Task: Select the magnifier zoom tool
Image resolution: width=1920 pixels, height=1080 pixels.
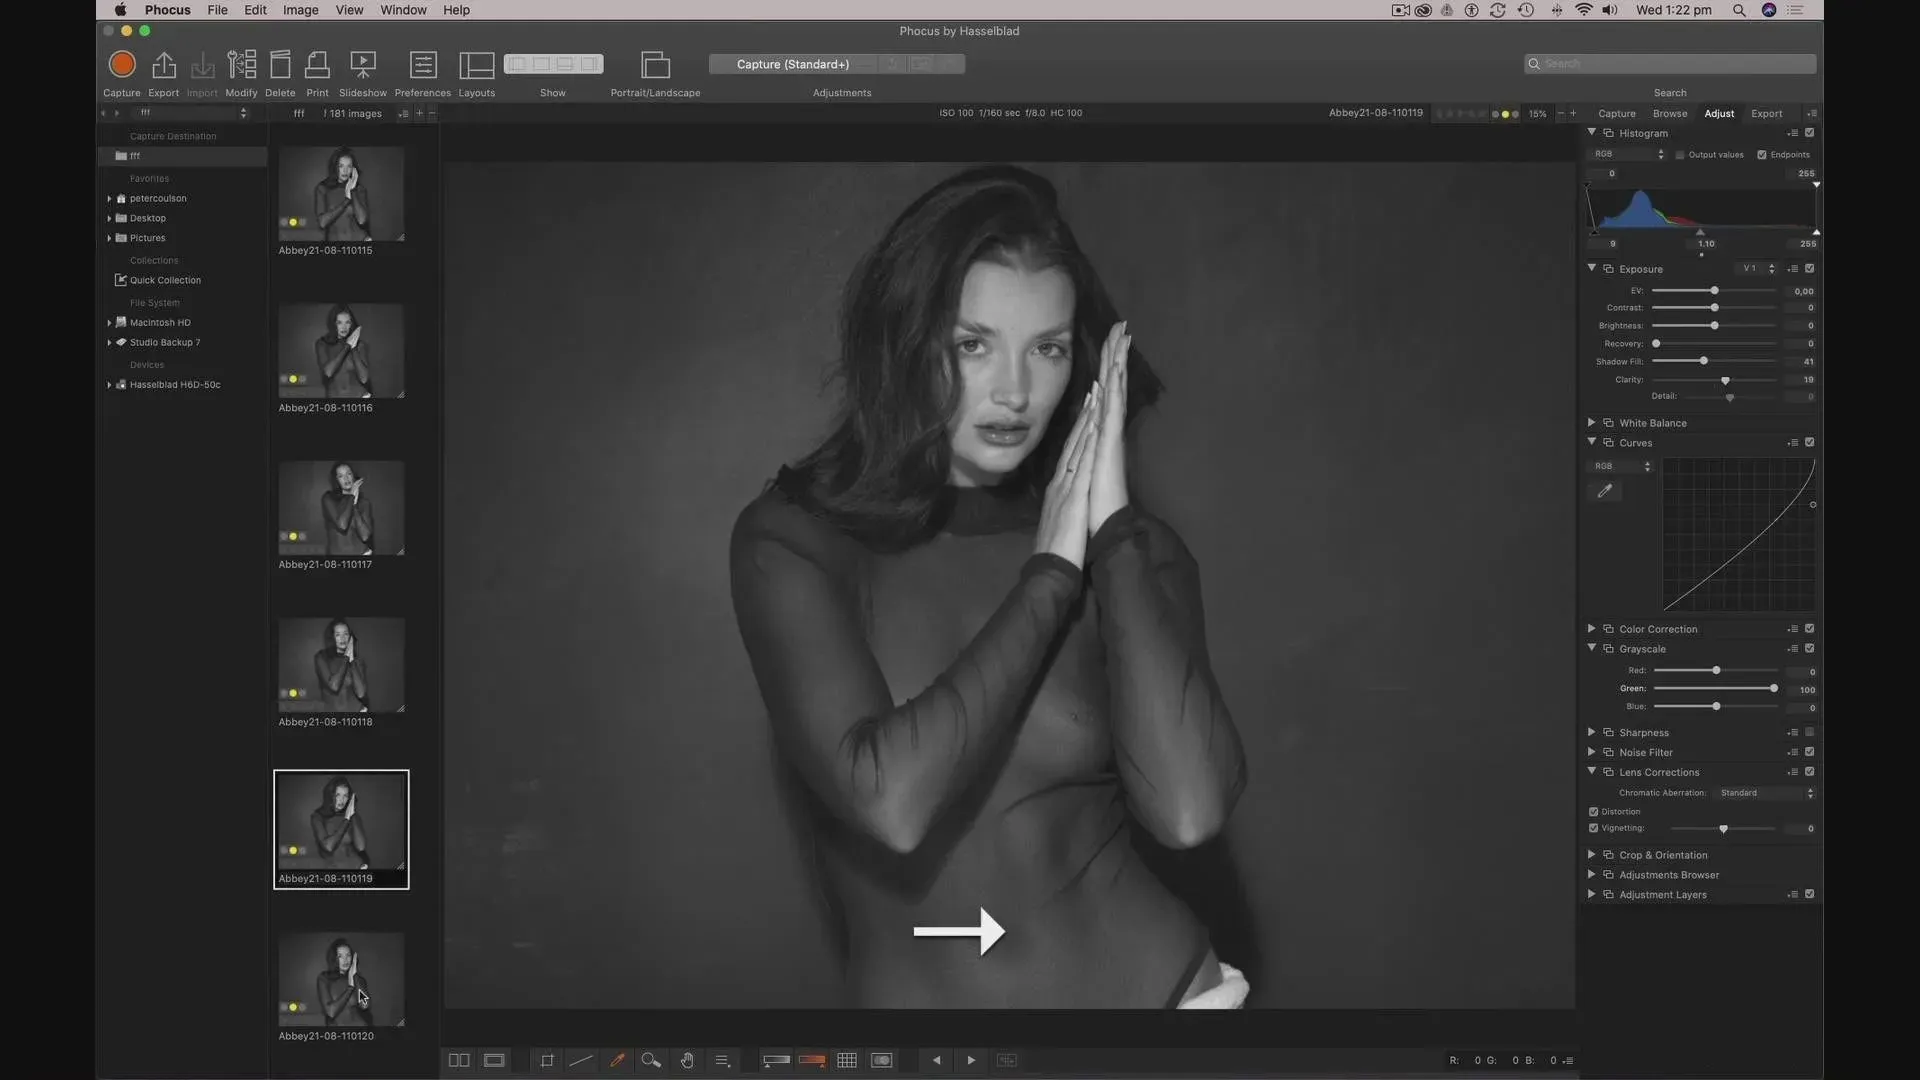Action: pos(651,1060)
